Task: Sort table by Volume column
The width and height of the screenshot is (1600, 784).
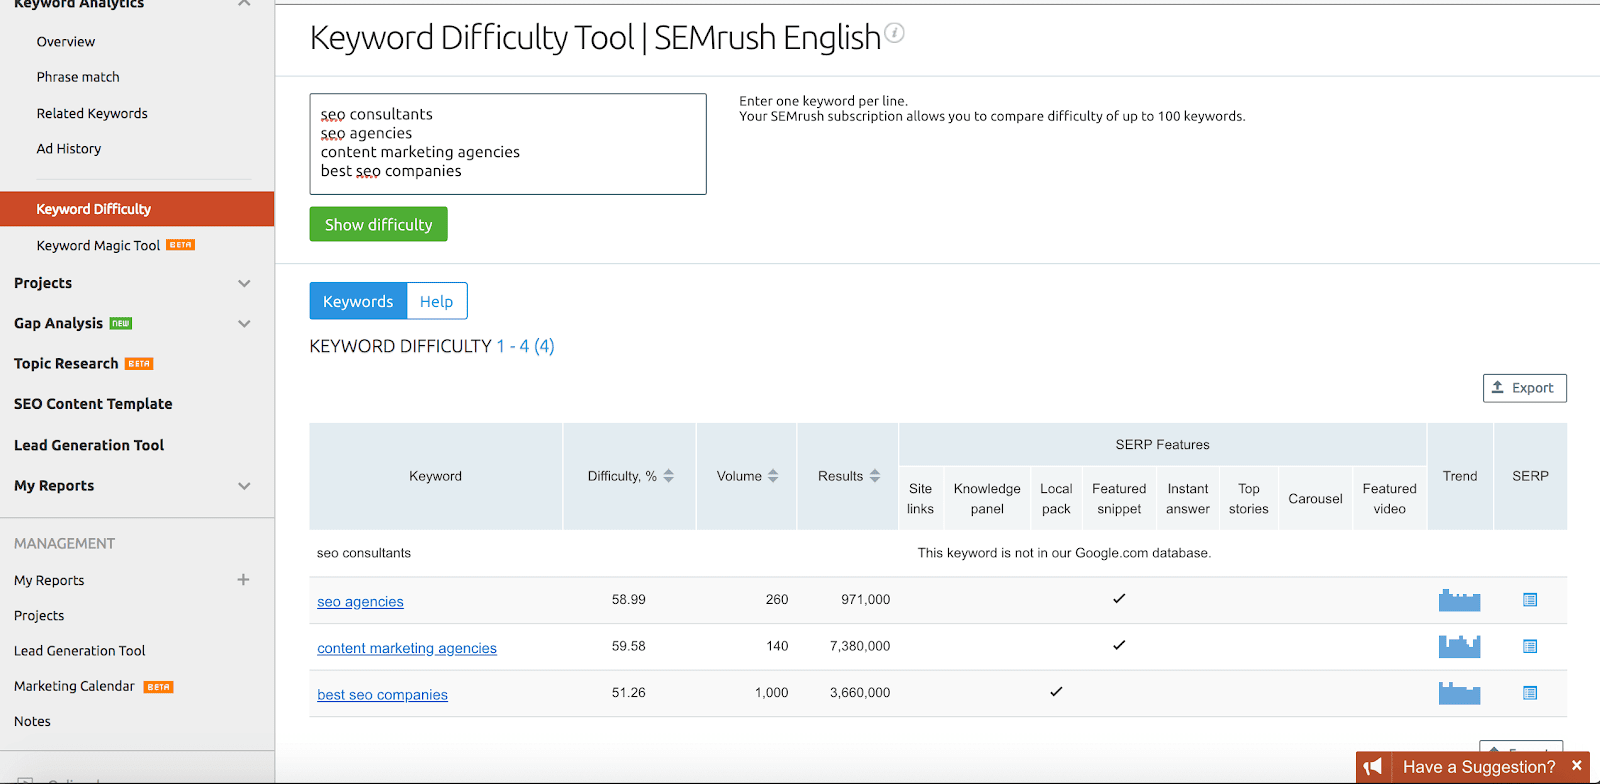Action: (773, 476)
